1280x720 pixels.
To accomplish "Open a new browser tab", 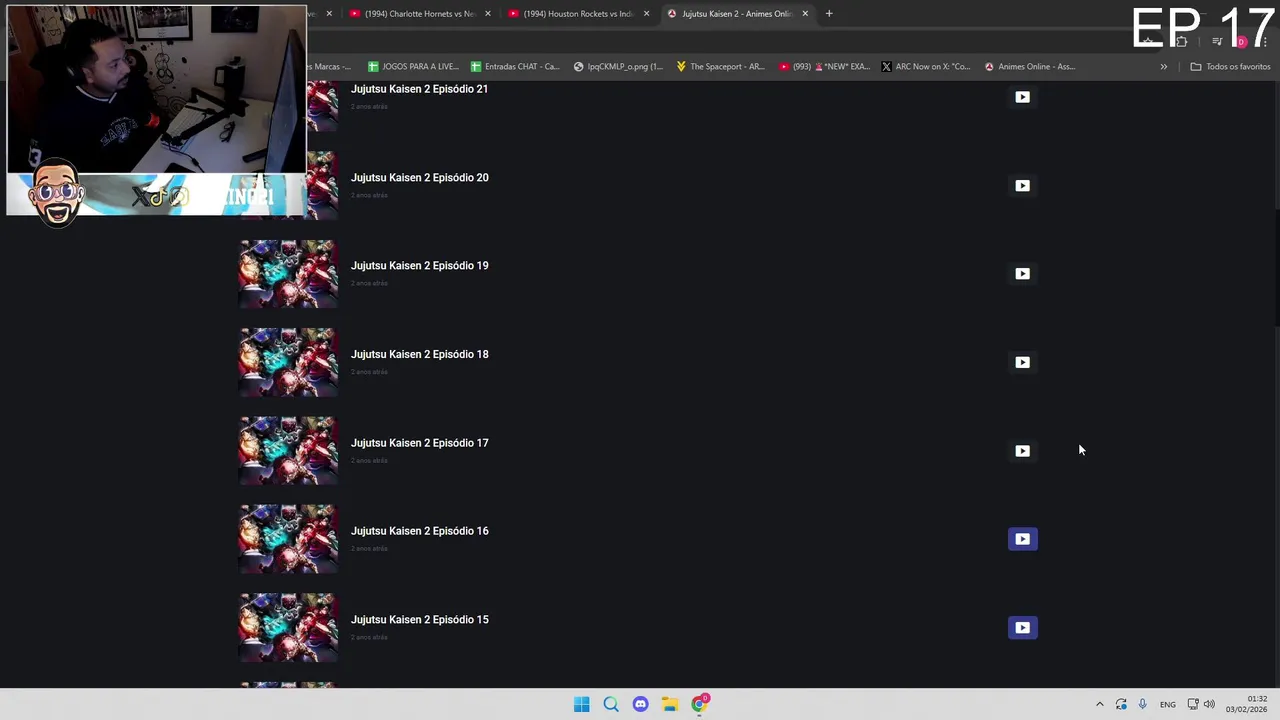I will 829,14.
